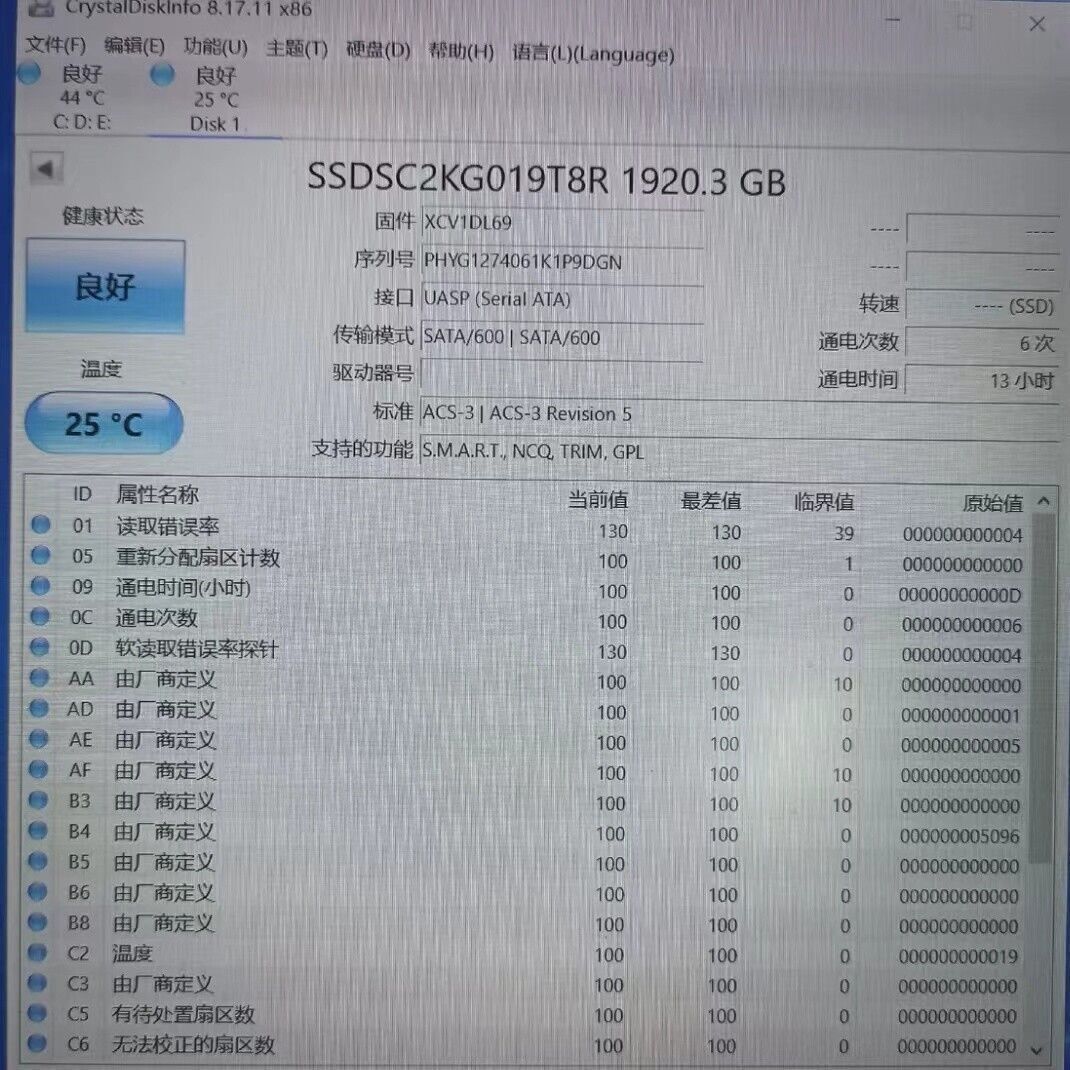
Task: Click the health icon above C: D: E:
Action: click(x=30, y=72)
